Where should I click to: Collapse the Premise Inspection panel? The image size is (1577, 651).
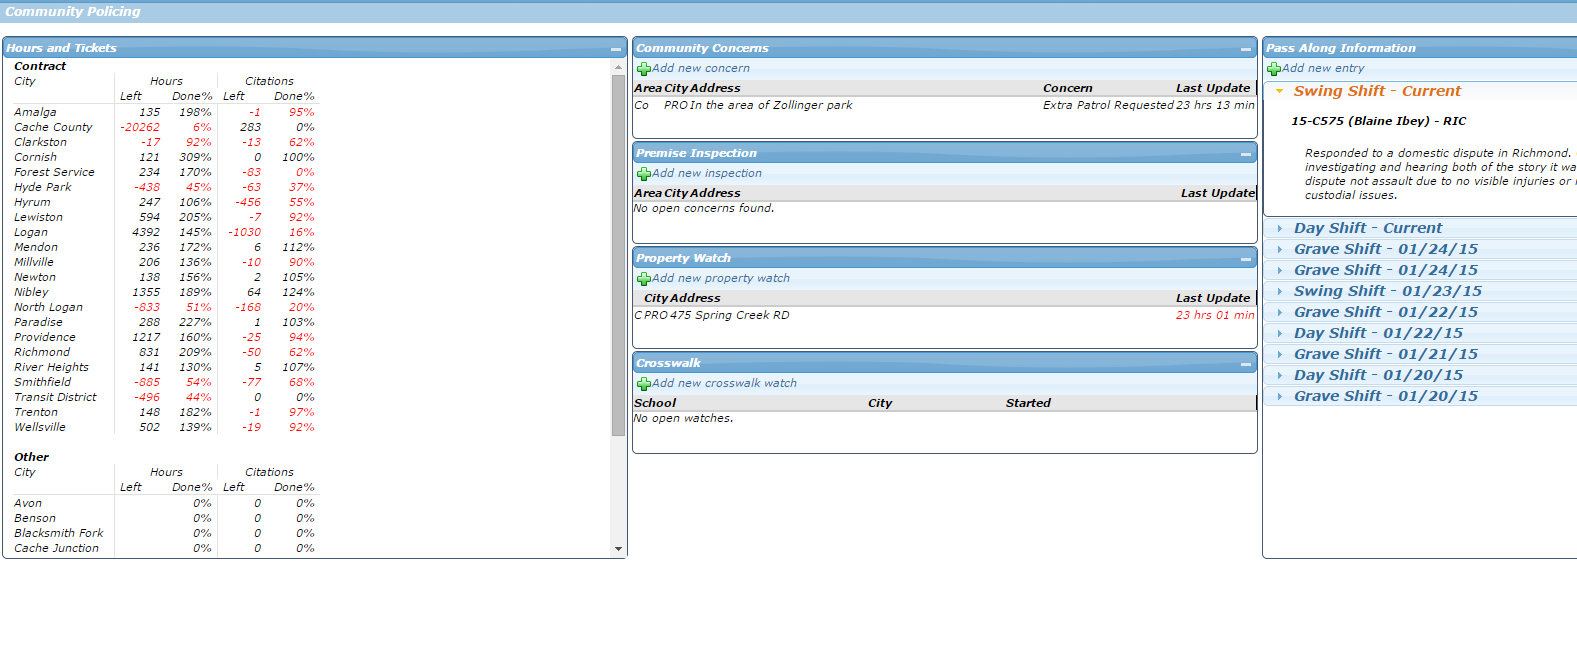(1246, 154)
